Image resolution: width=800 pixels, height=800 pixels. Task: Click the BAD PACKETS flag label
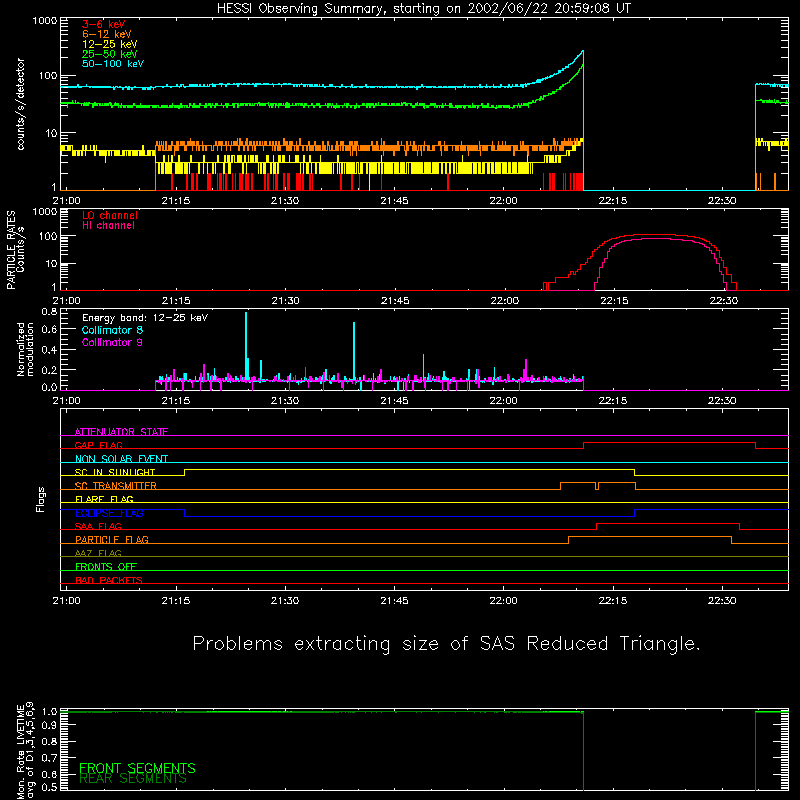109,580
